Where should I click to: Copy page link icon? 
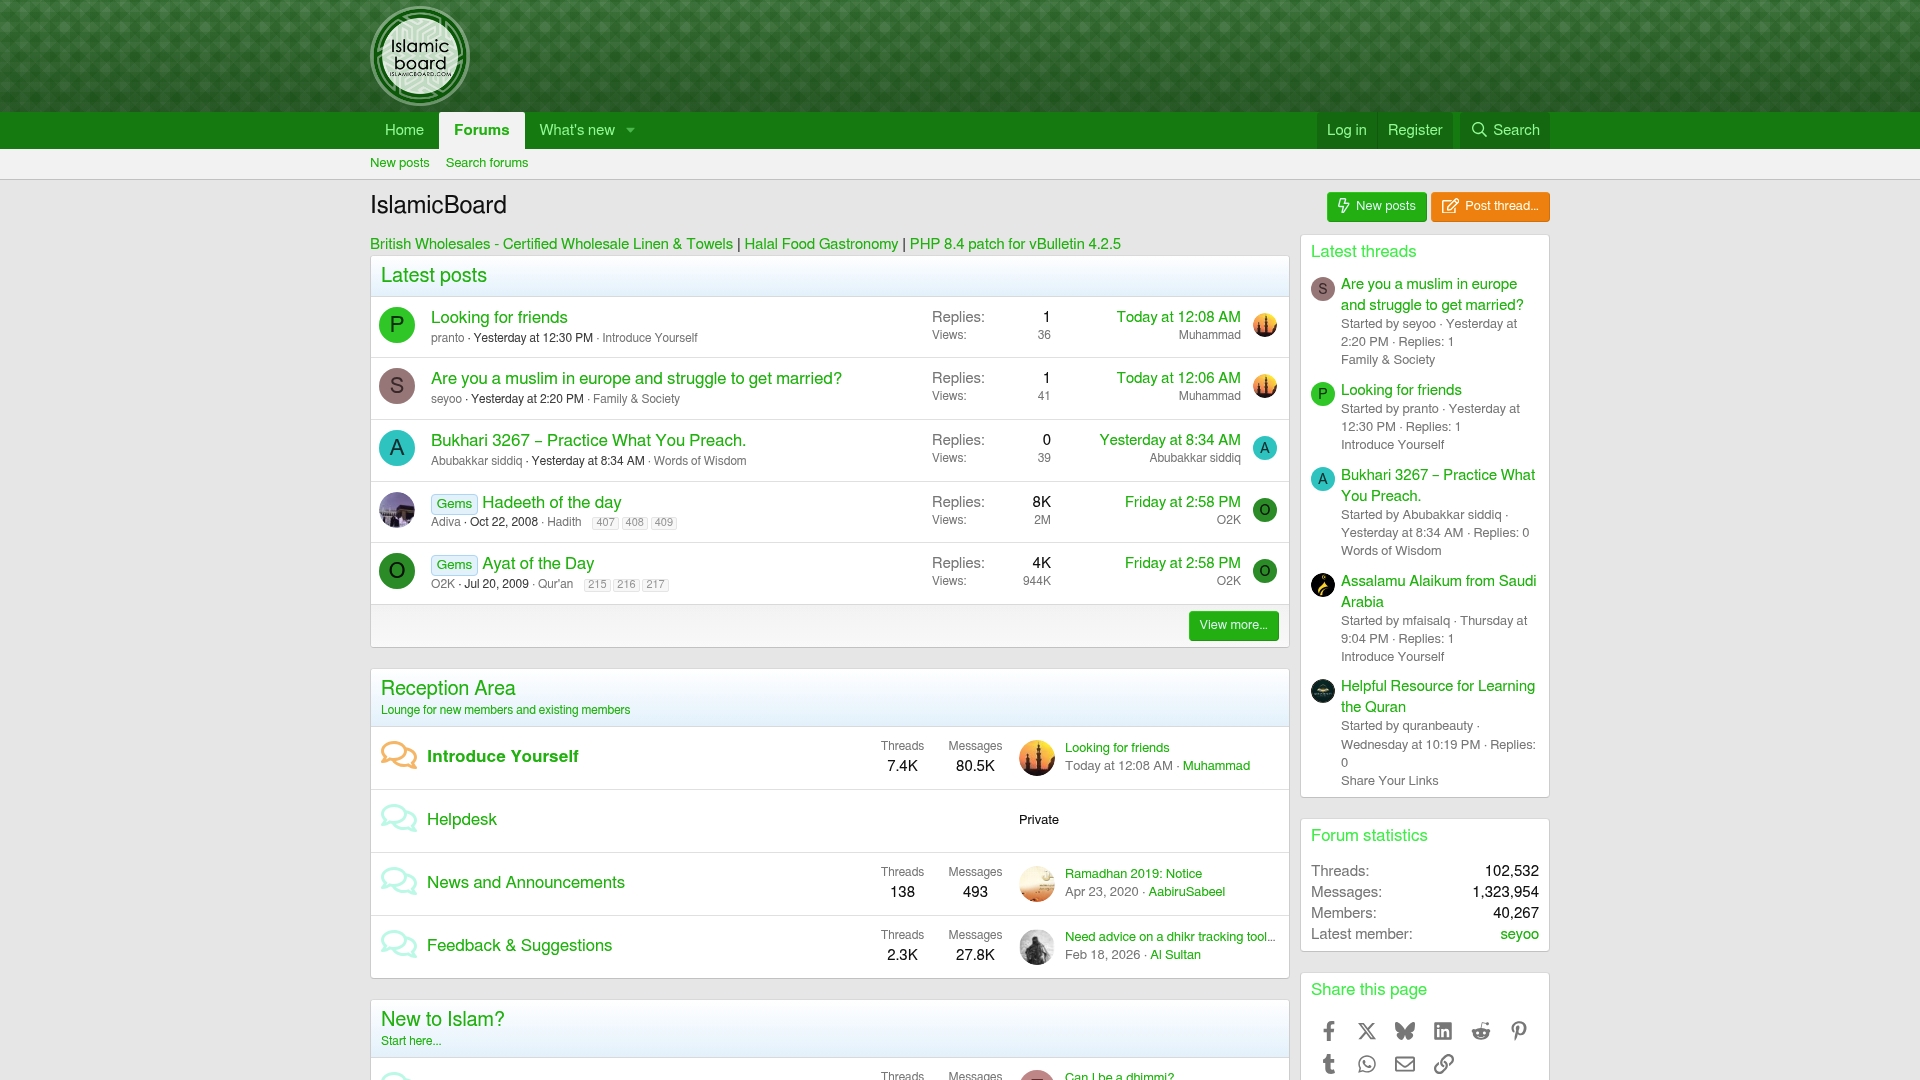(x=1443, y=1064)
